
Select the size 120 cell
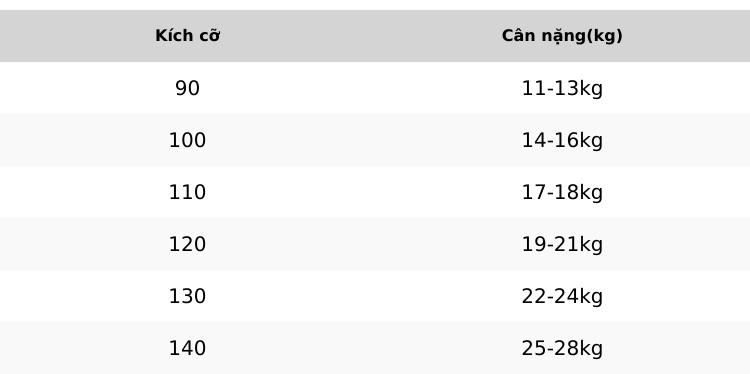(188, 244)
